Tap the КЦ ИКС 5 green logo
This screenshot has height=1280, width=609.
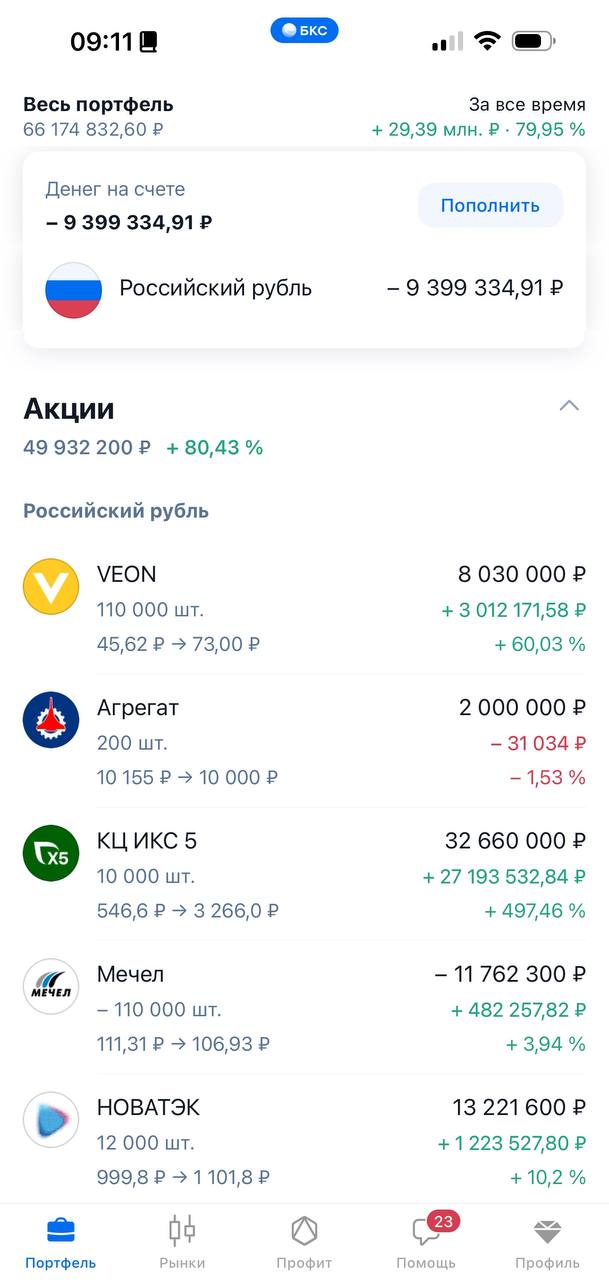point(51,853)
